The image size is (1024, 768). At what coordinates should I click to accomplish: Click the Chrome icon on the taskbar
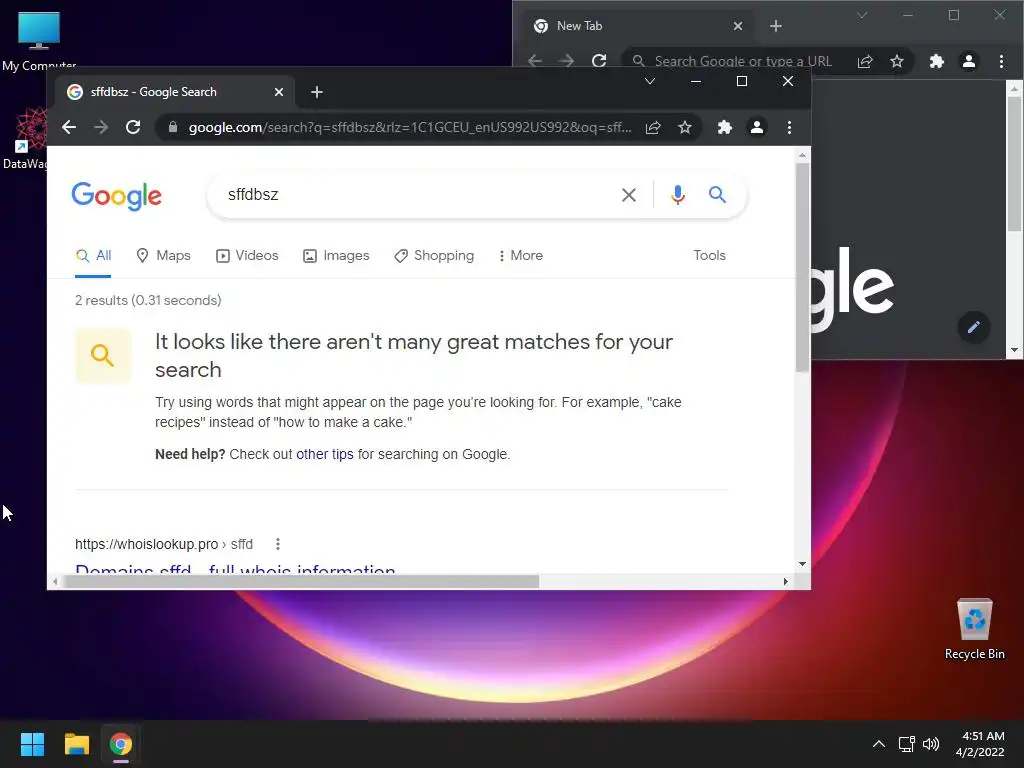point(121,744)
